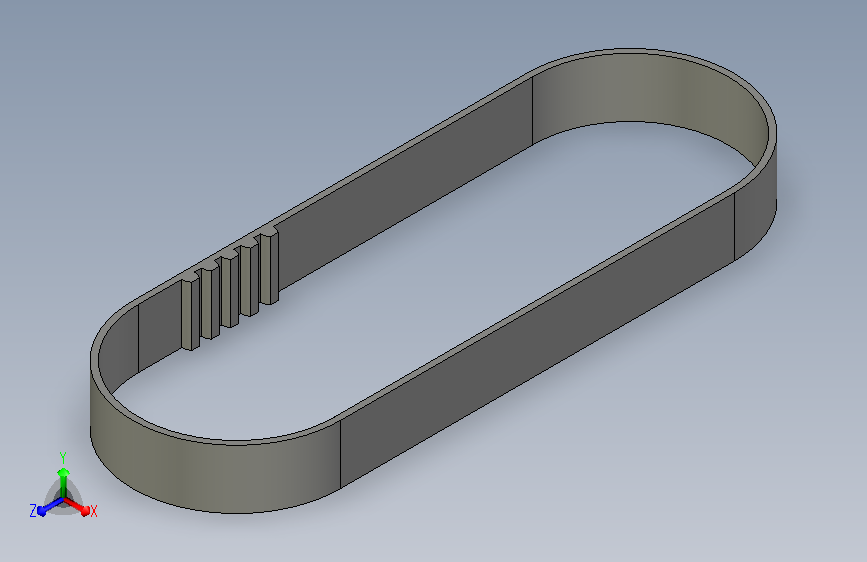The image size is (867, 562).
Task: Select the toothed ribs on the belt interior
Action: 230,289
